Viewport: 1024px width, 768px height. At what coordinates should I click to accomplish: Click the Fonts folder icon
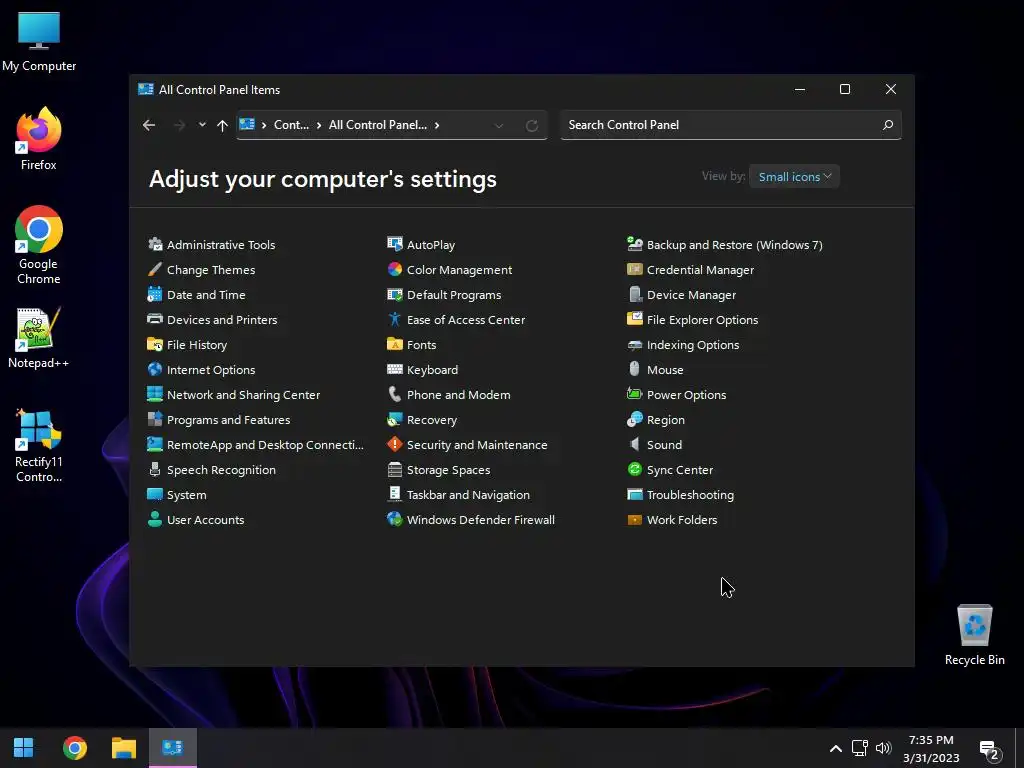click(x=394, y=345)
